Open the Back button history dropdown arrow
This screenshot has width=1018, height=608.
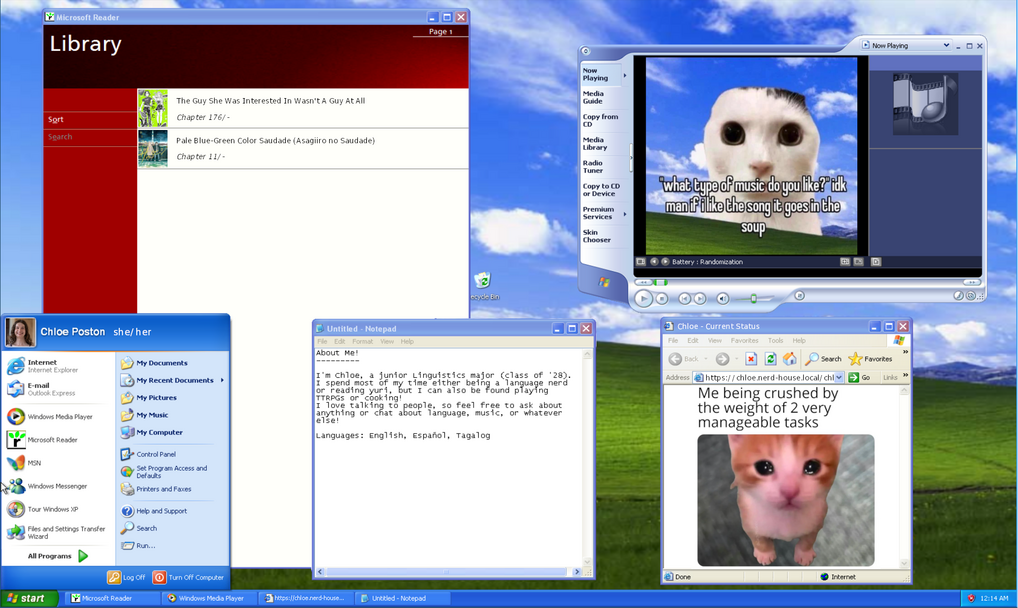tap(705, 359)
